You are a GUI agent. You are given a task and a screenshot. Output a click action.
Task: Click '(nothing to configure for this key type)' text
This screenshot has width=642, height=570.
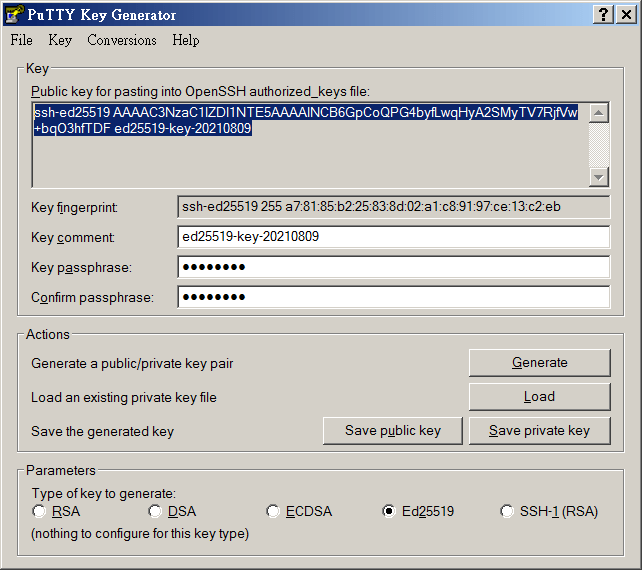[140, 534]
